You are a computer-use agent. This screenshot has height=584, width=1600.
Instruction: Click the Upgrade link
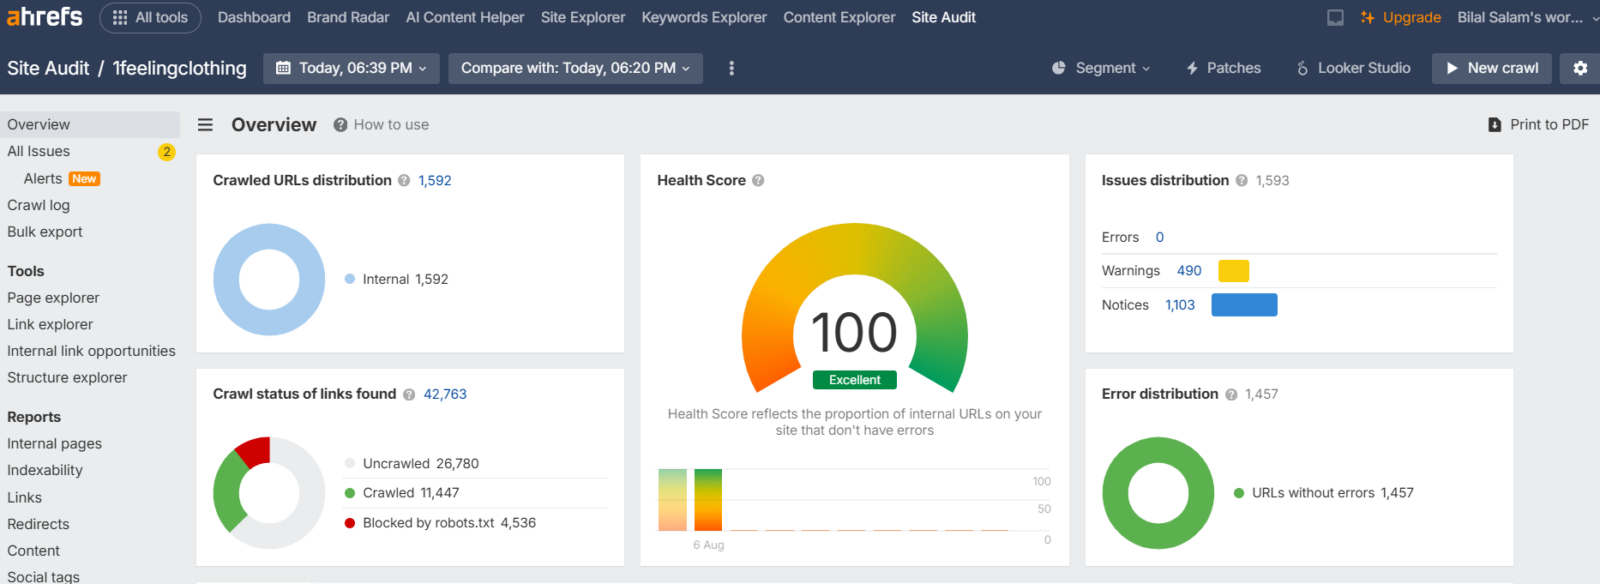[x=1400, y=17]
